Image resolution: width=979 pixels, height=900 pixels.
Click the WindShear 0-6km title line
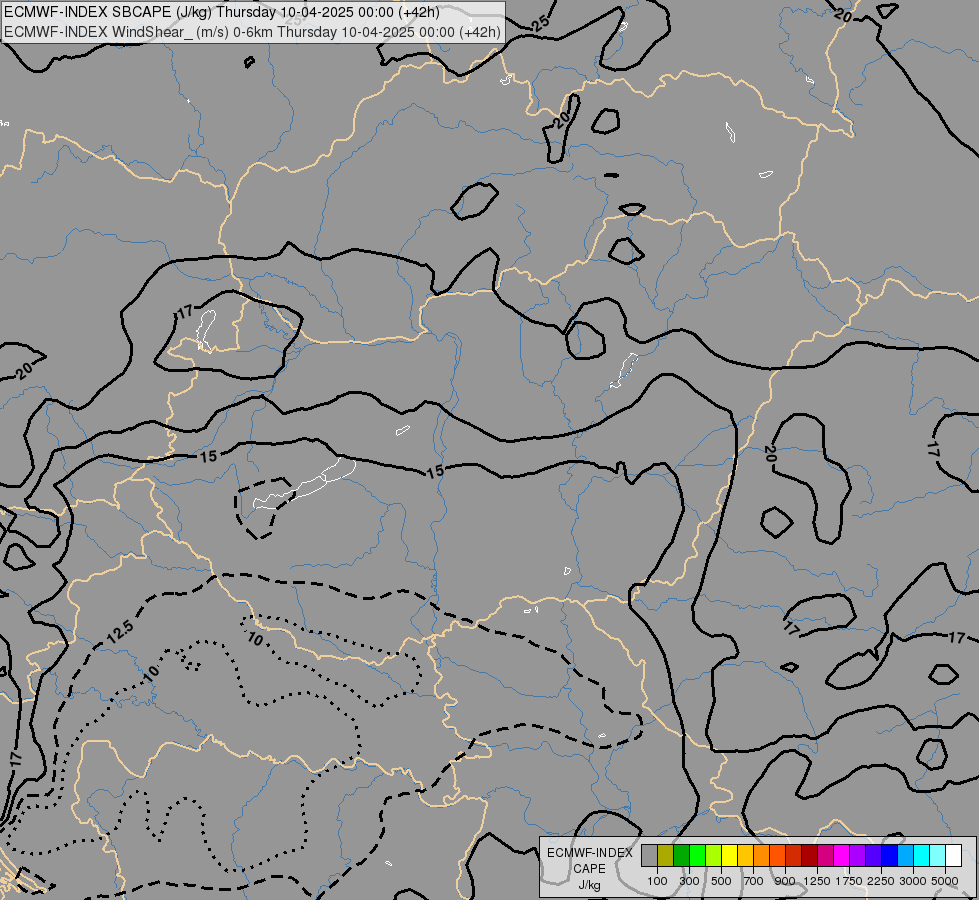point(252,32)
